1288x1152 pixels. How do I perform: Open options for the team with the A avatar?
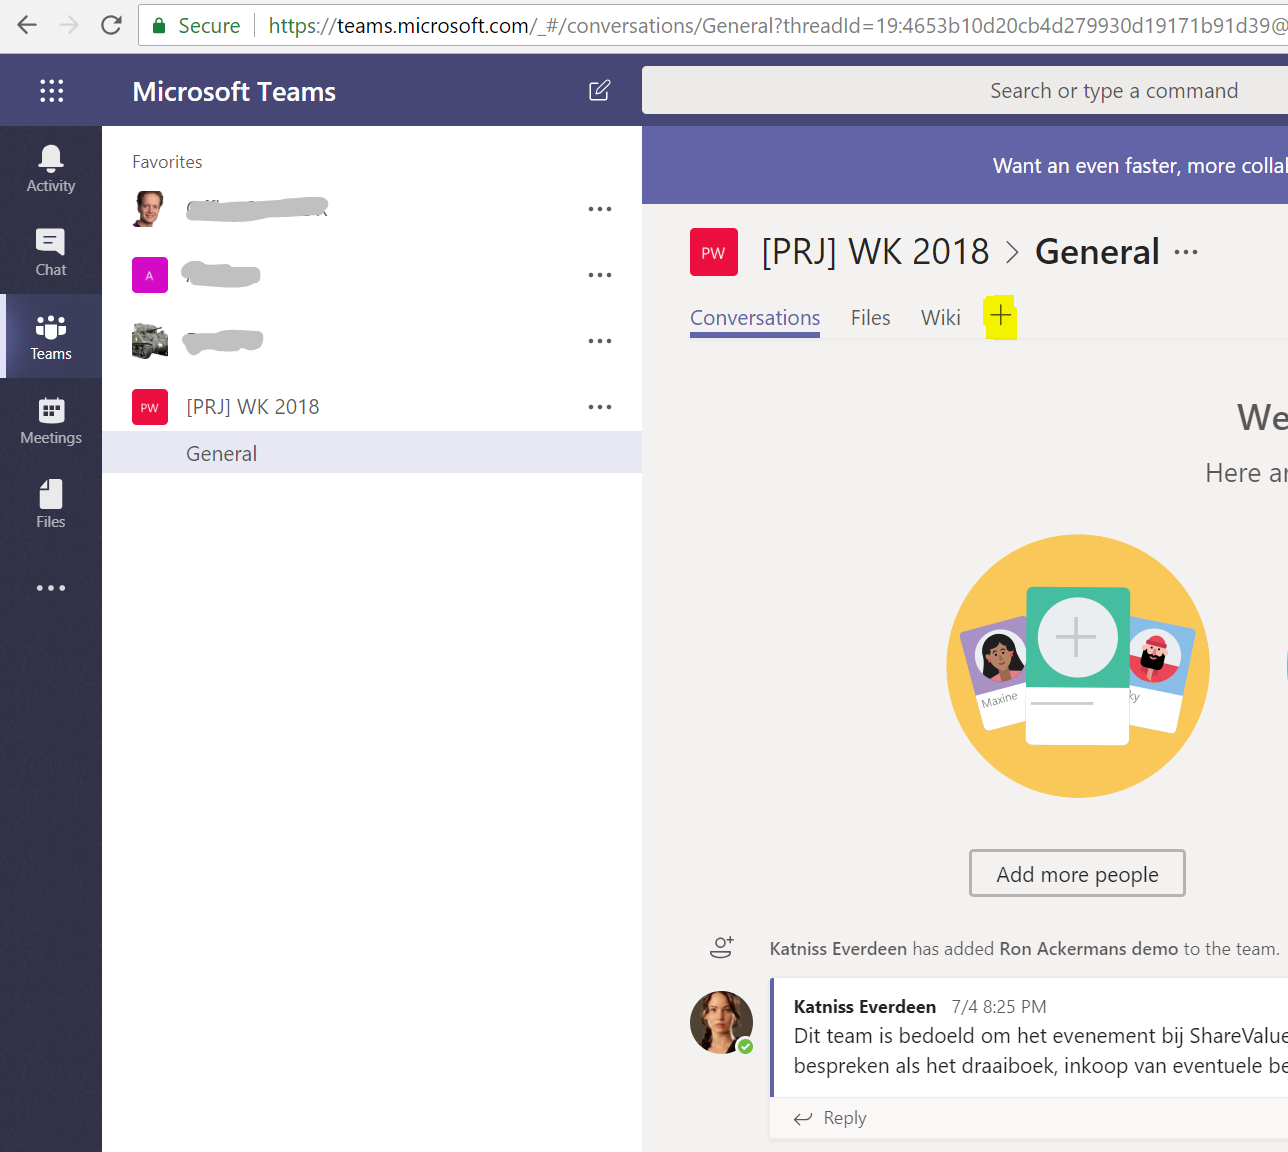pyautogui.click(x=600, y=275)
